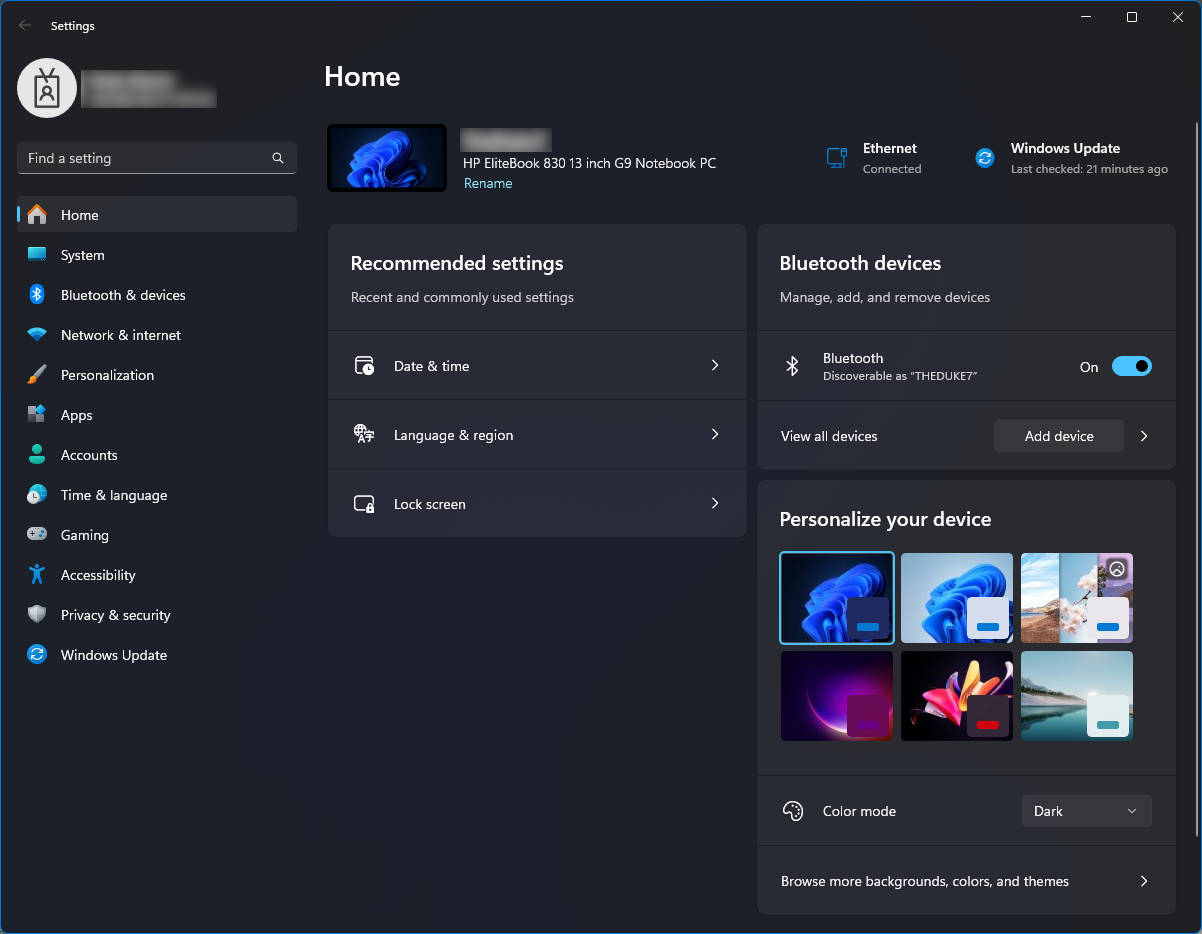
Task: Click View all devices
Action: (x=829, y=436)
